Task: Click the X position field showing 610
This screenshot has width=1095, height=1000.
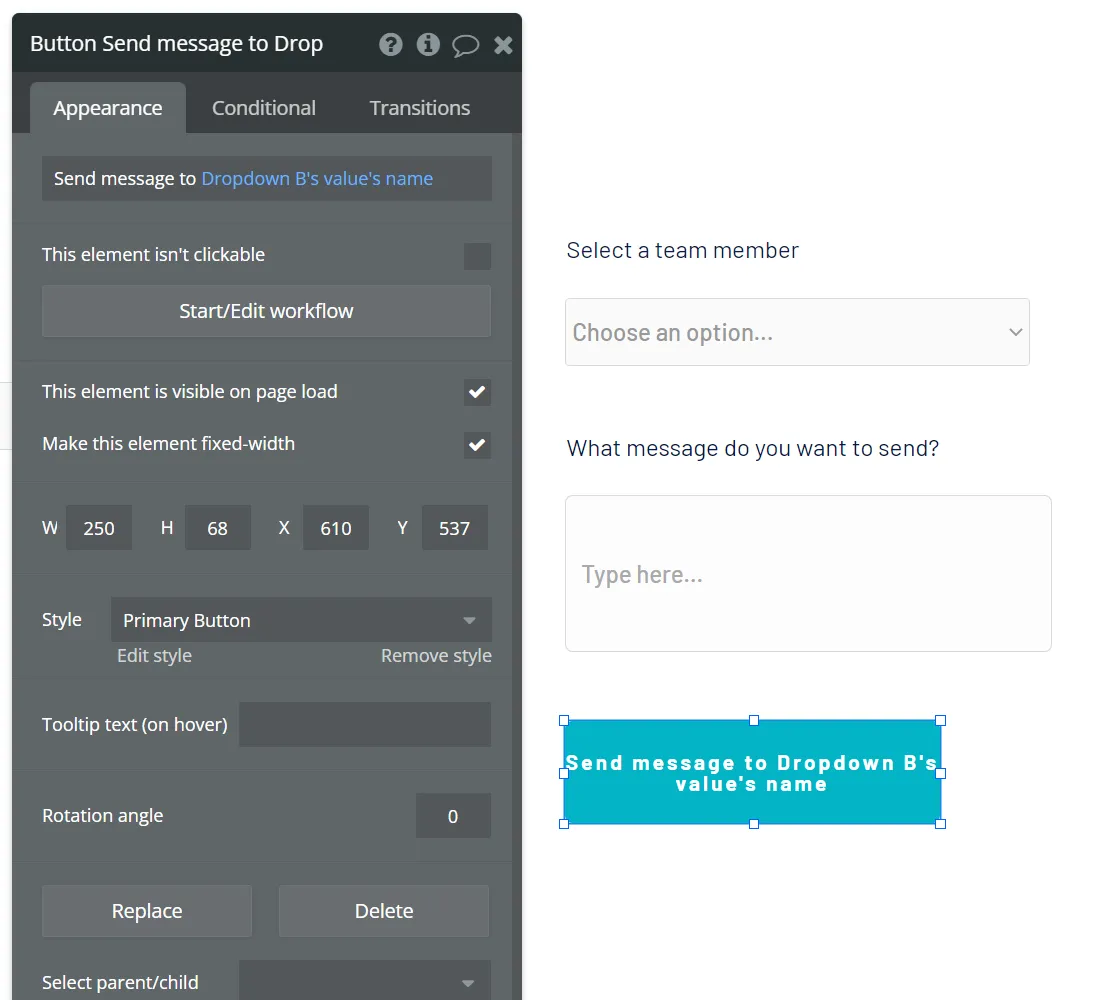Action: point(336,528)
